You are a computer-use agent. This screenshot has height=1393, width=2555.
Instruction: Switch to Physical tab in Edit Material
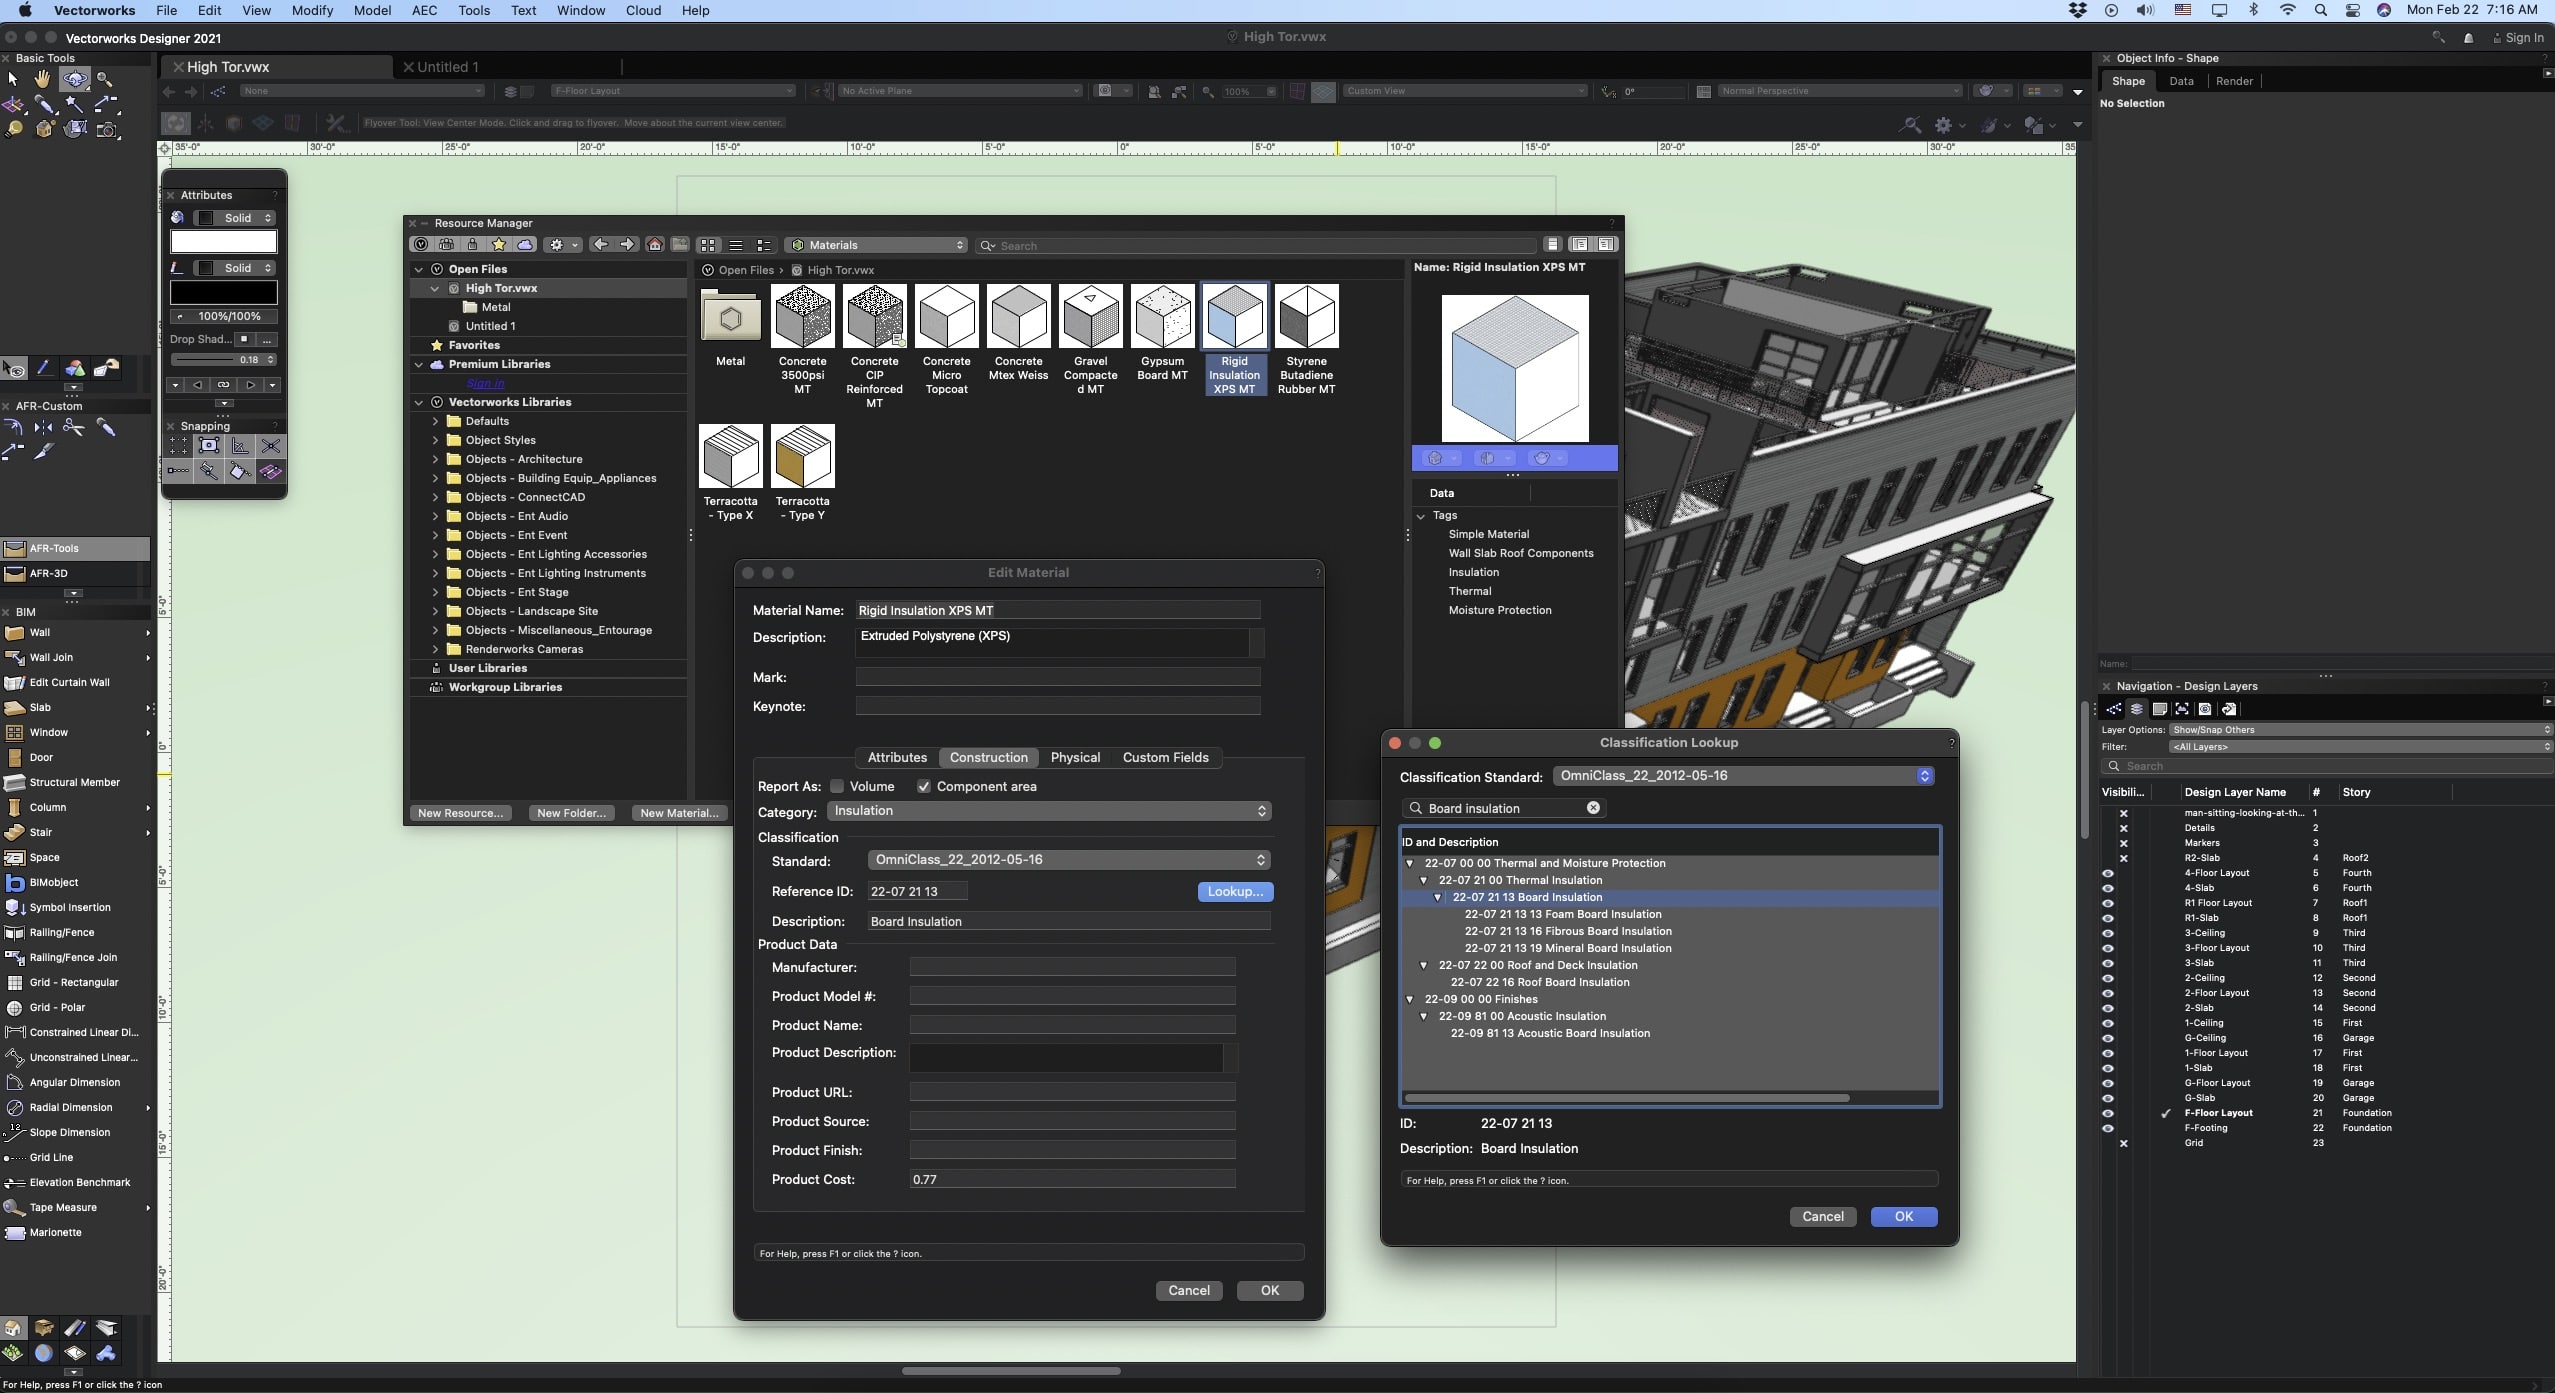point(1073,757)
